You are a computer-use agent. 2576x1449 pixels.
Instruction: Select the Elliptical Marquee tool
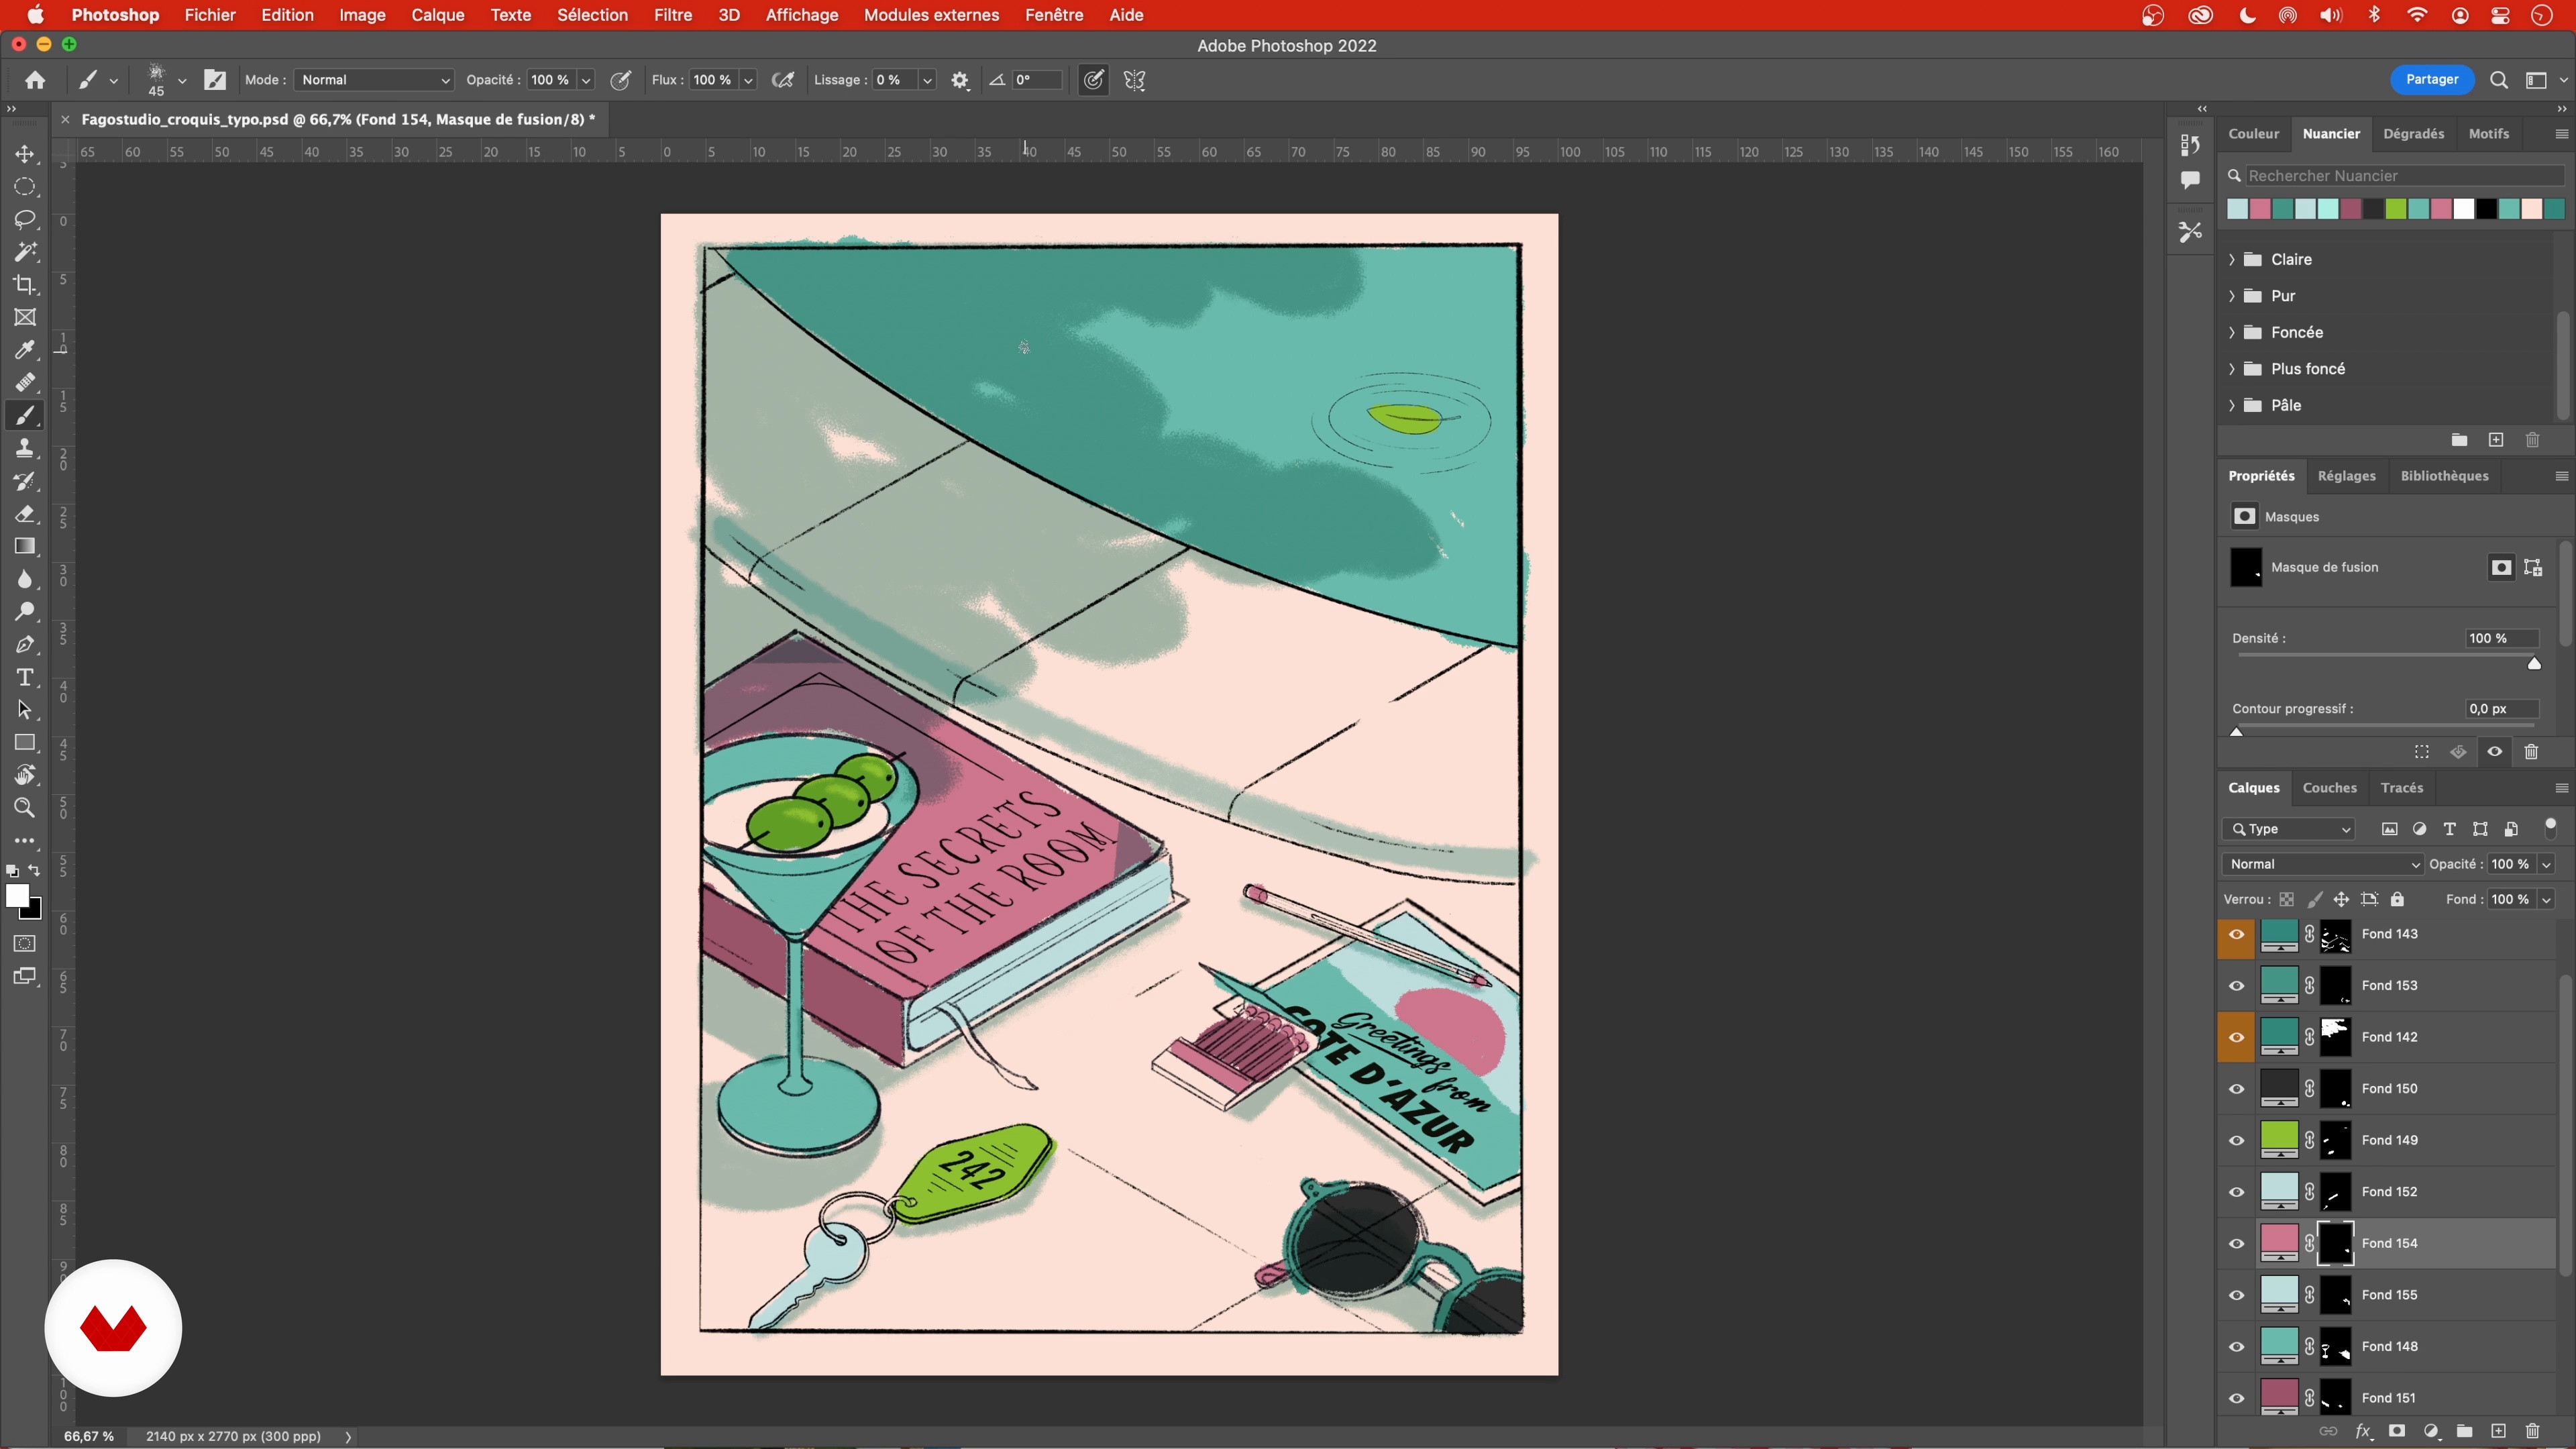25,187
